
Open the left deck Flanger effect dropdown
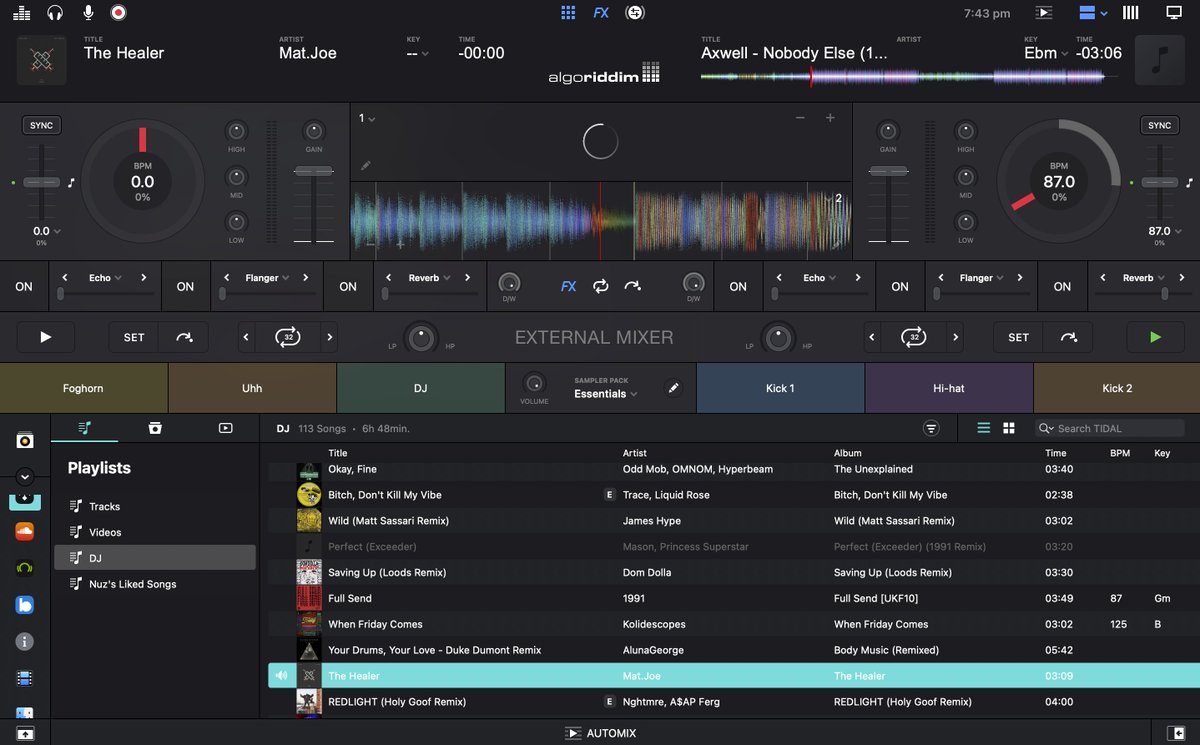pyautogui.click(x=267, y=278)
